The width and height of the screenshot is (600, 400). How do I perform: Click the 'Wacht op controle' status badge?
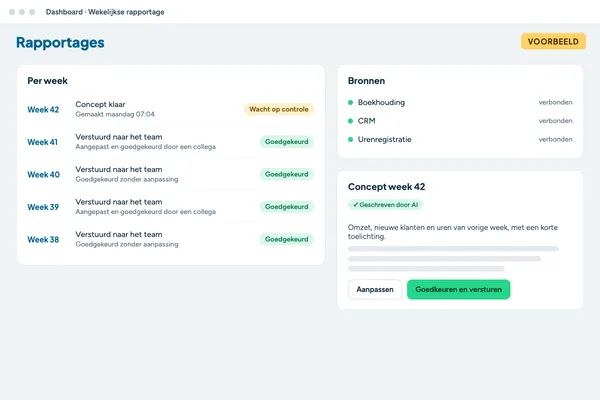(x=279, y=109)
